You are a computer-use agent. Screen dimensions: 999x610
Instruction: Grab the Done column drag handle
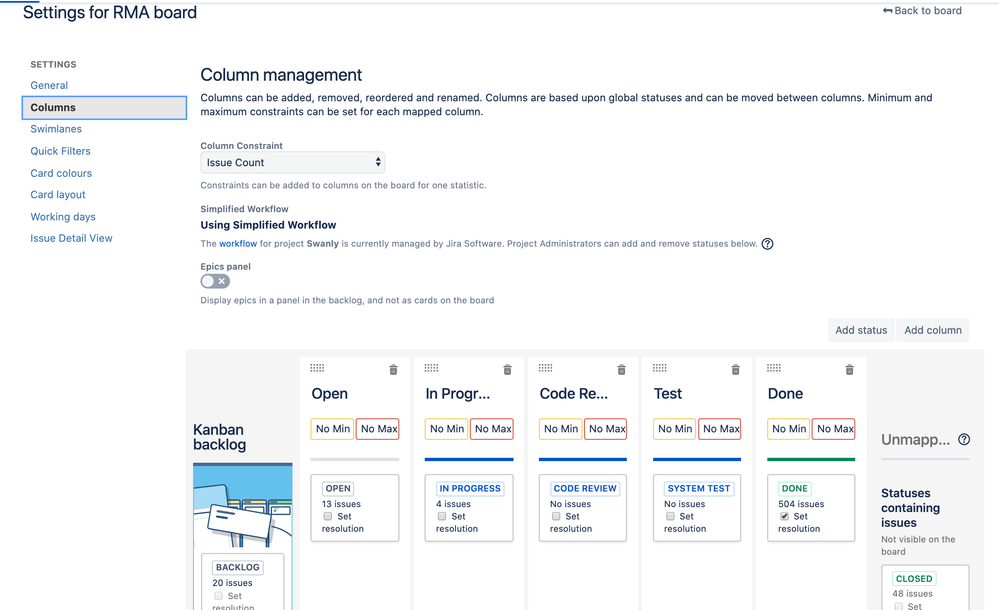tap(773, 368)
